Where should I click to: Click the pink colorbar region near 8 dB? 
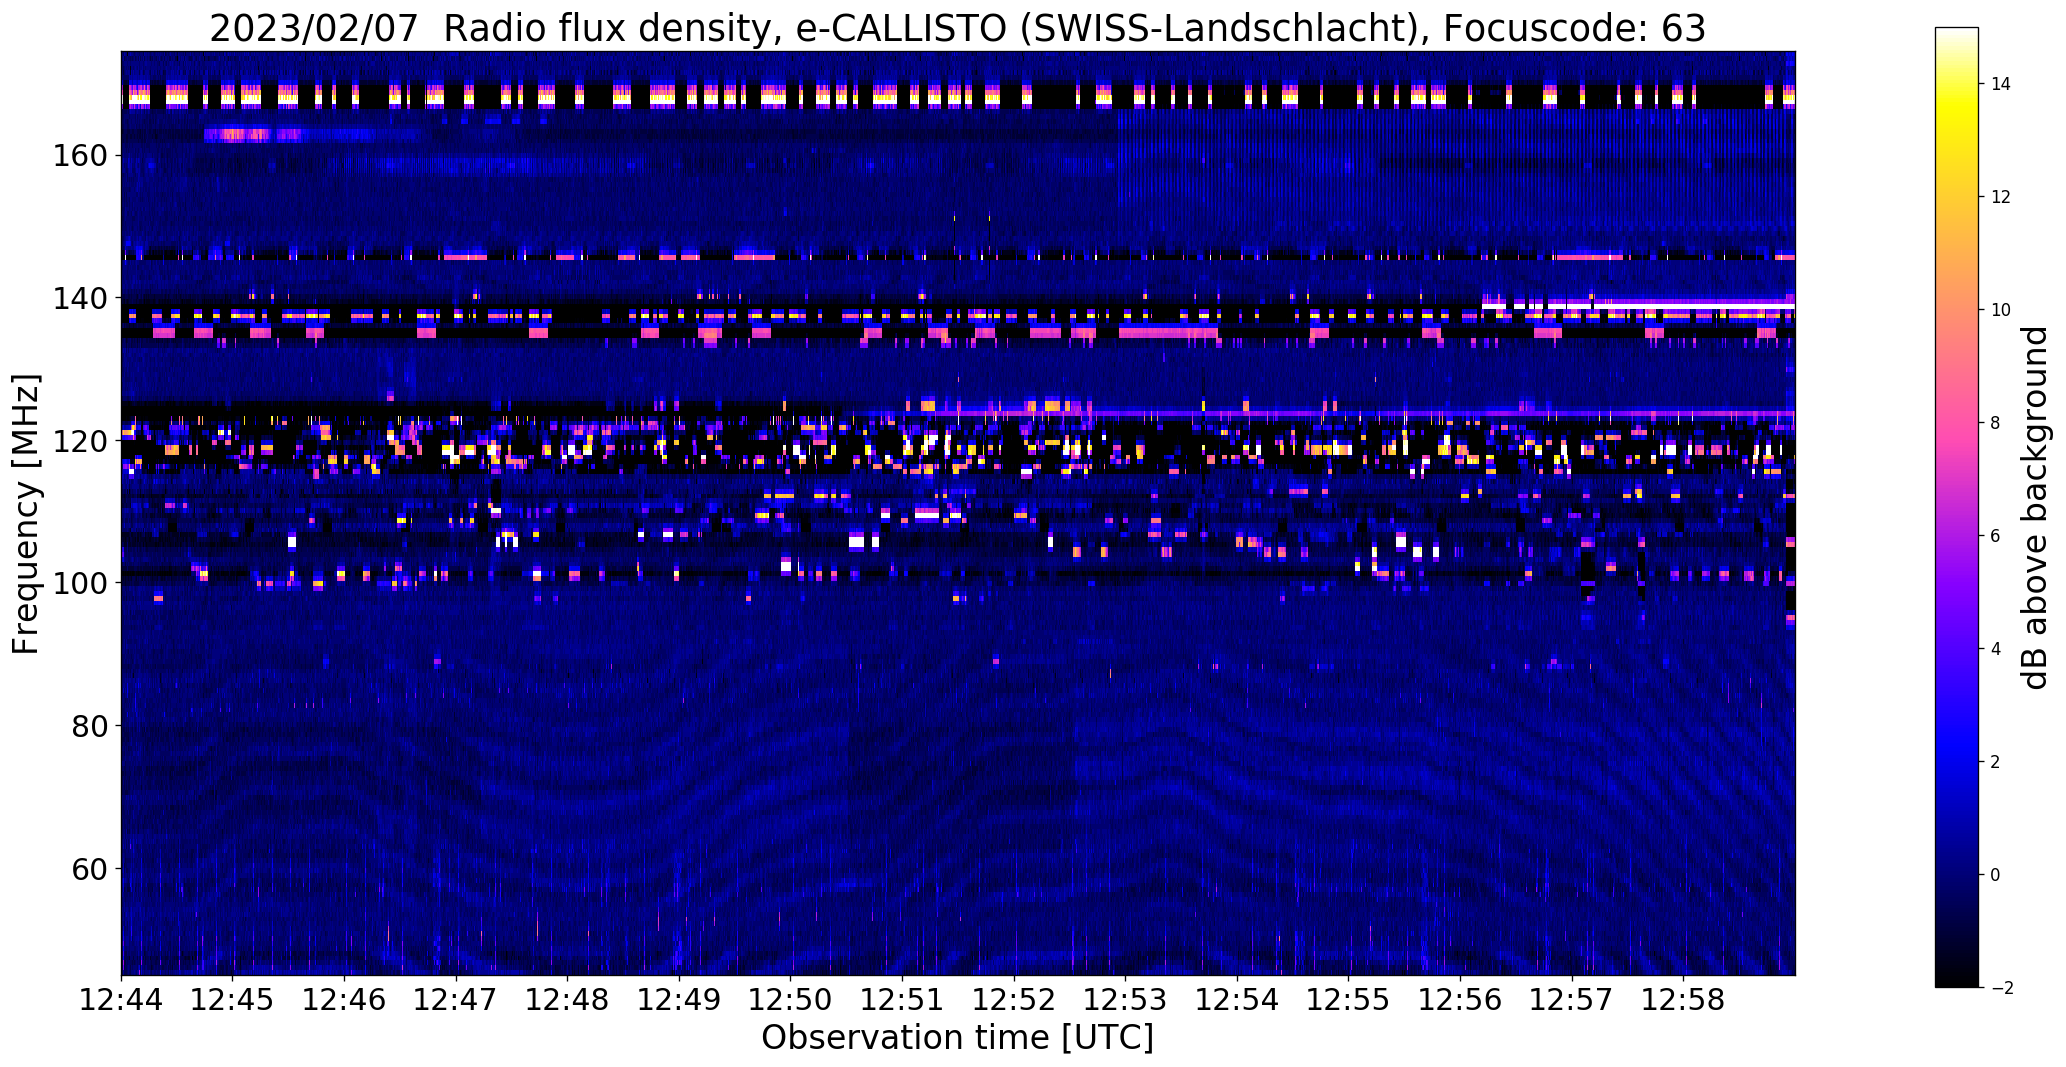click(1956, 423)
